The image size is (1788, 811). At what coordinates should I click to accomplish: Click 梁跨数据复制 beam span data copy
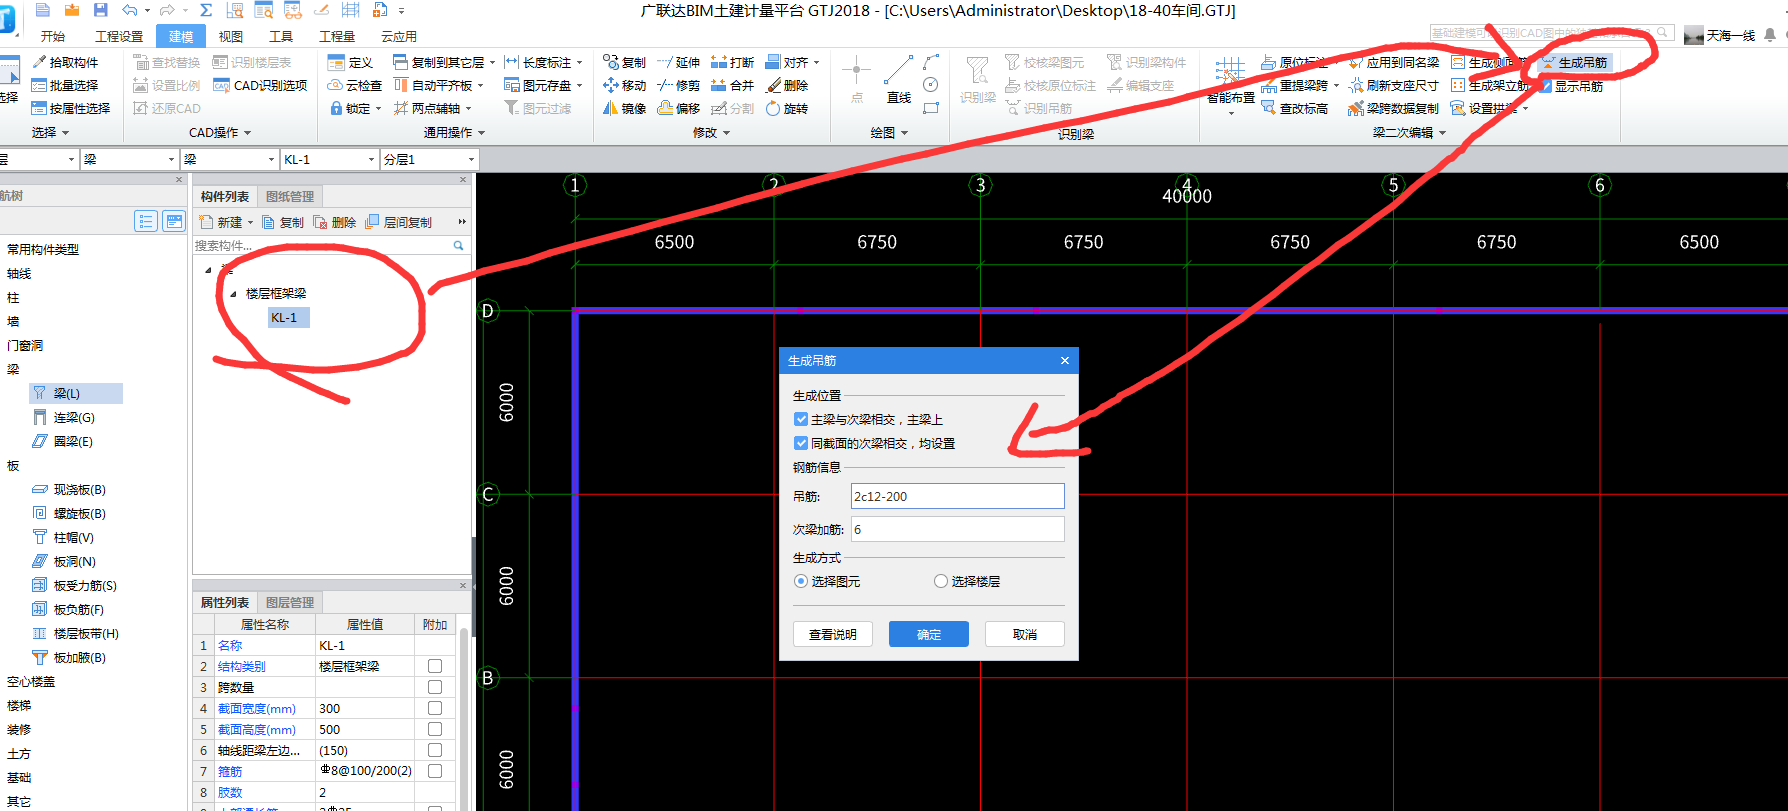(x=1393, y=108)
